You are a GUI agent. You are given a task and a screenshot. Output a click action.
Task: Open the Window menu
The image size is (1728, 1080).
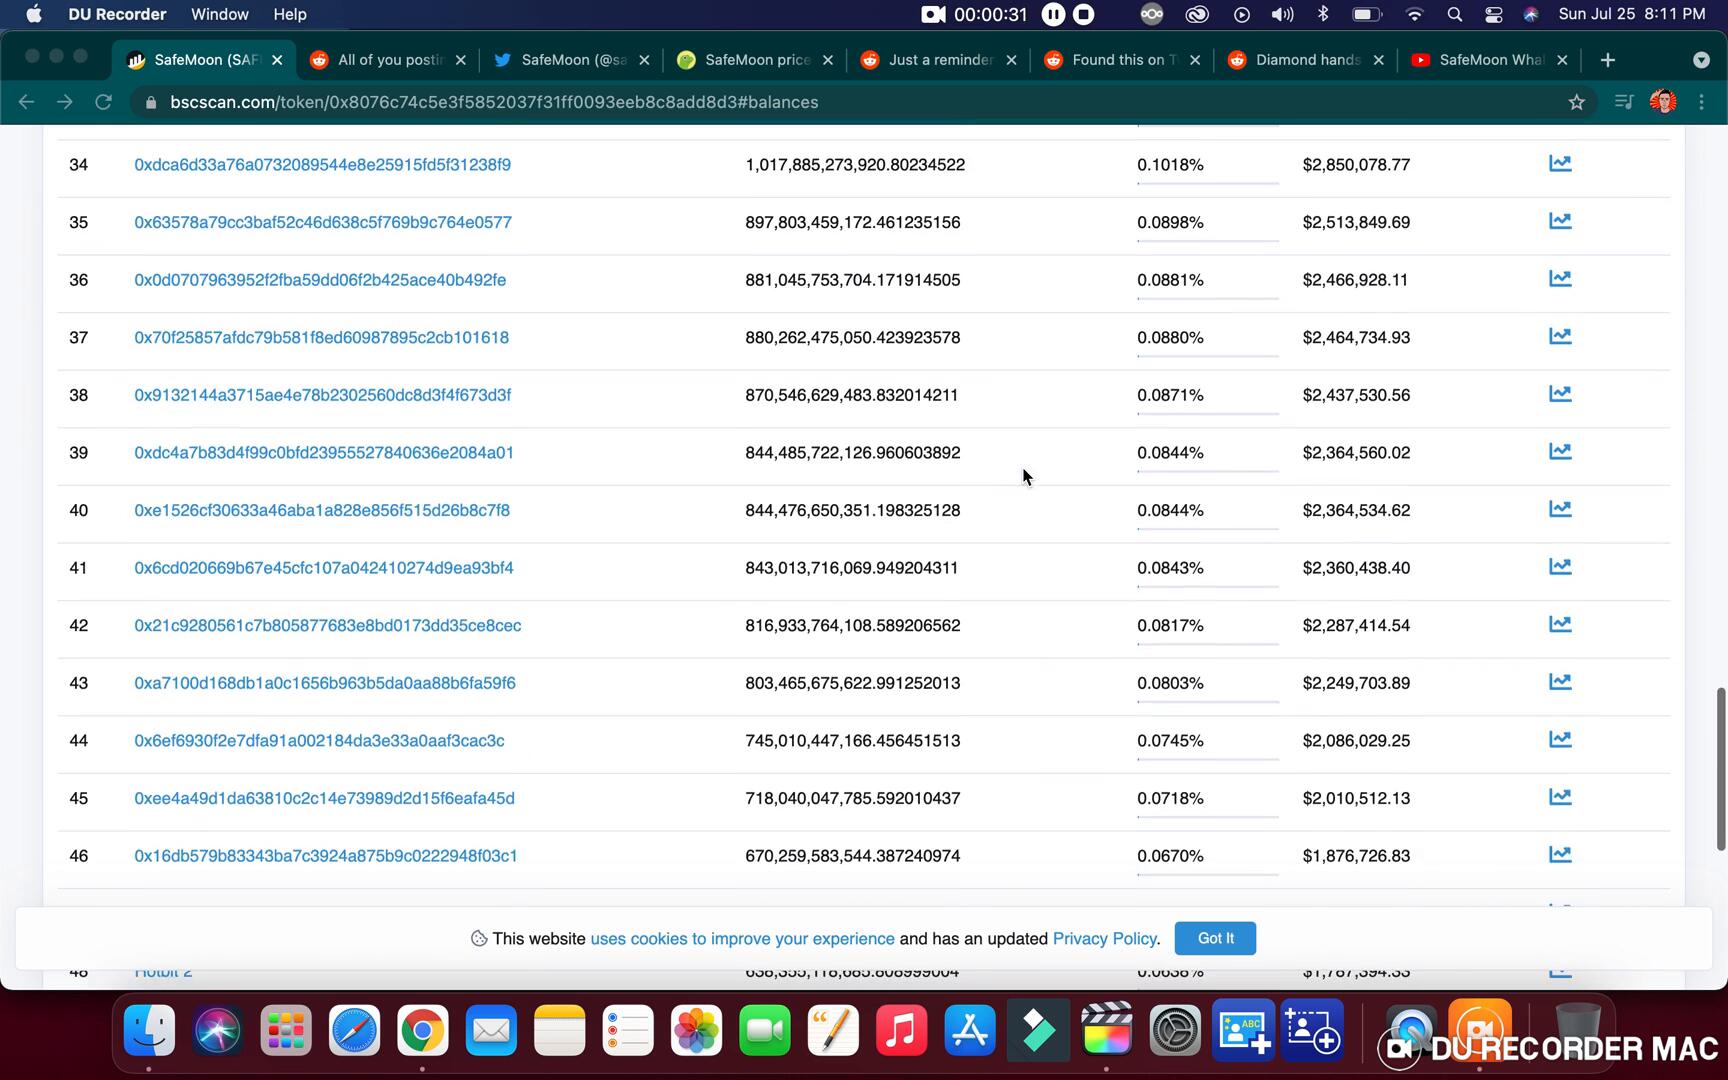click(x=219, y=14)
